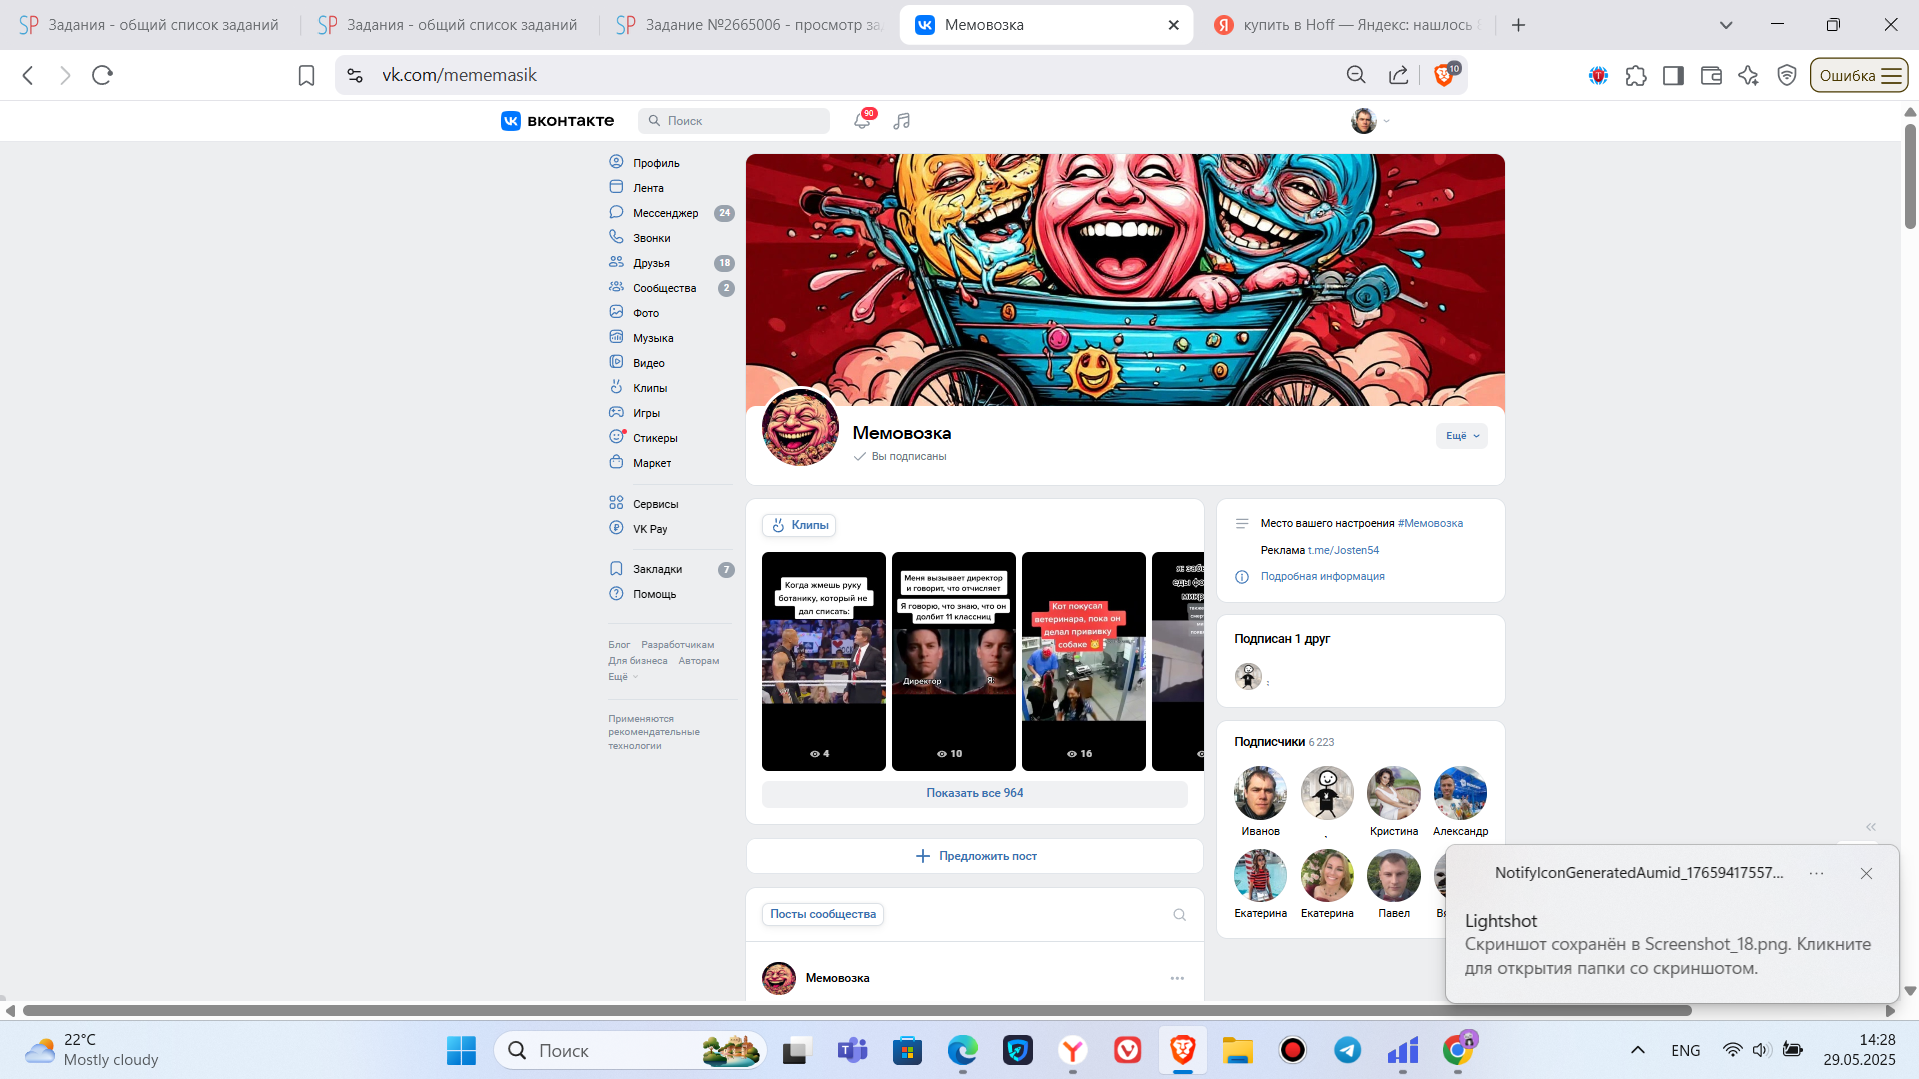
Task: Close the Lightshot notification
Action: pos(1866,873)
